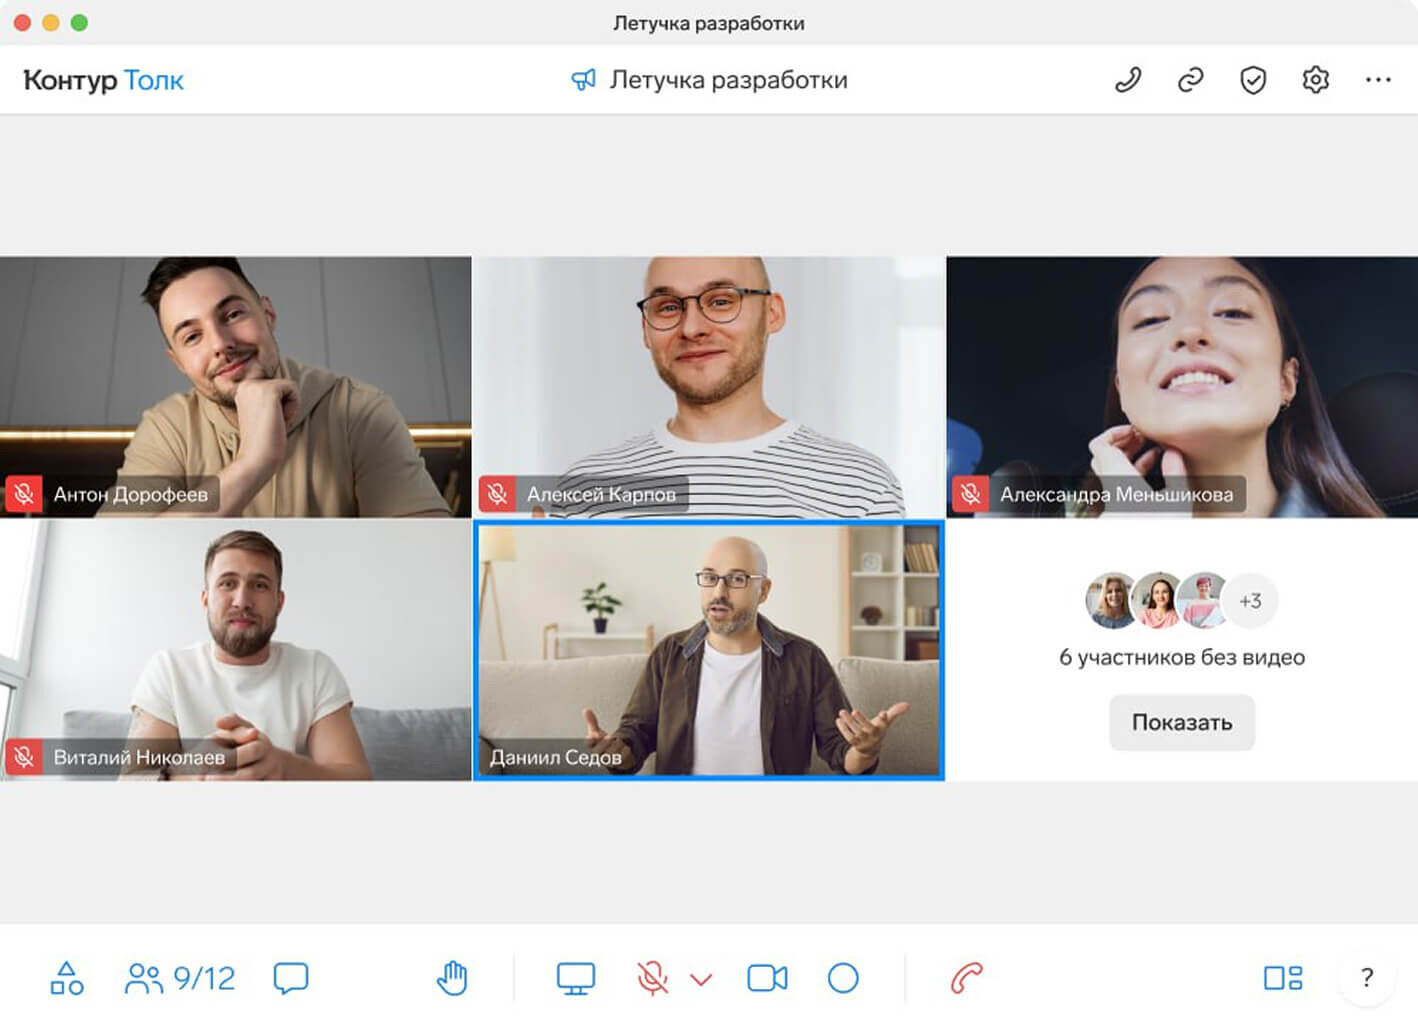Click muted mic icon on Алексей Карпов tile
Viewport: 1418px width, 1032px height.
(497, 494)
